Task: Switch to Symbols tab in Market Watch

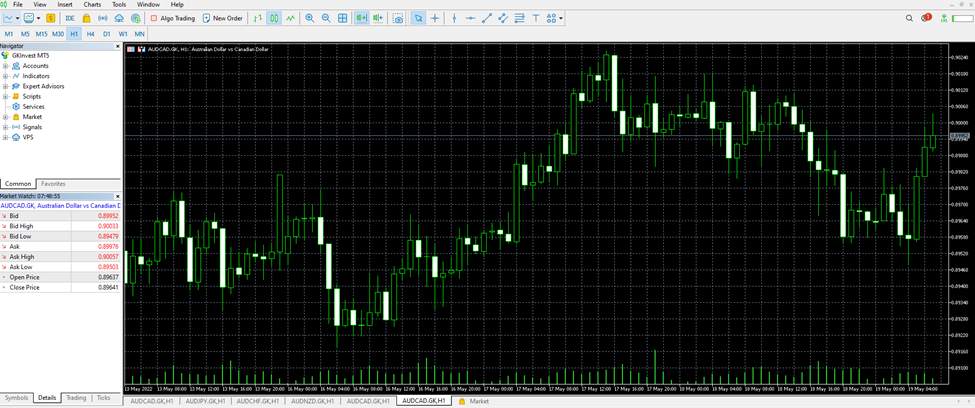Action: coord(16,397)
